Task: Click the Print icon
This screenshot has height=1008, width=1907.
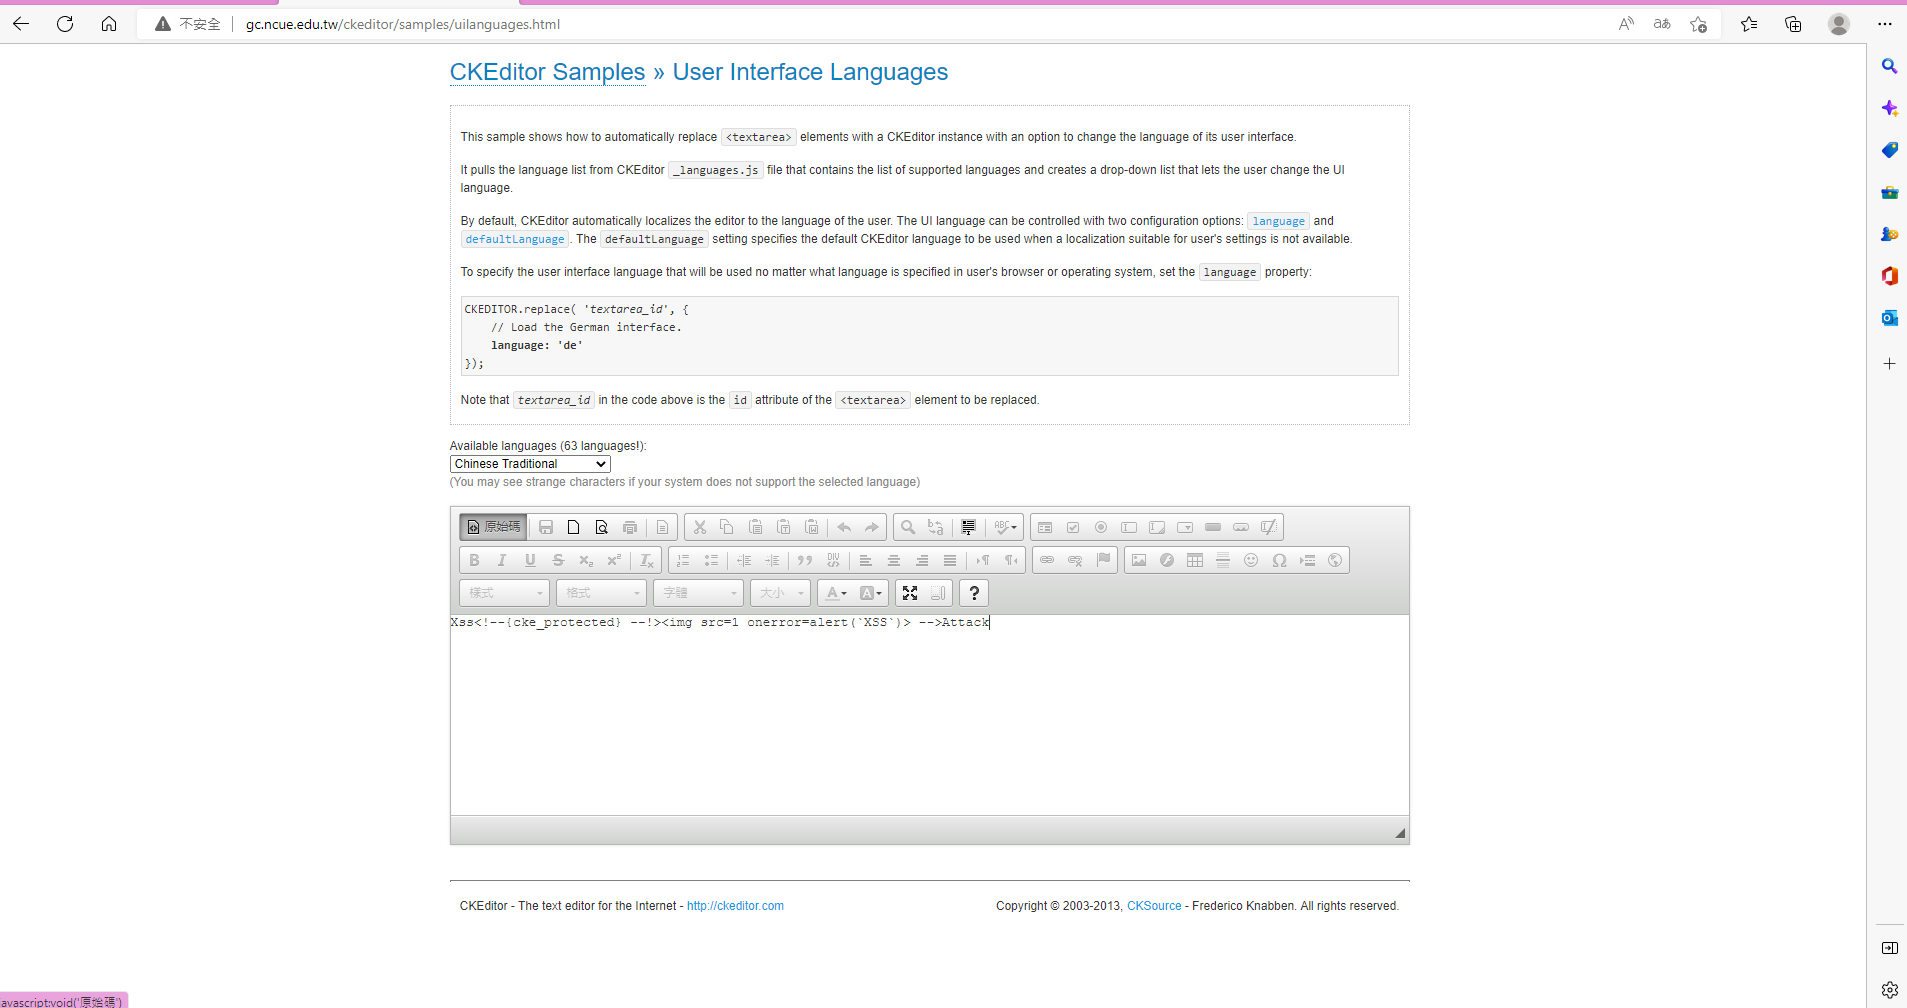Action: 630,527
